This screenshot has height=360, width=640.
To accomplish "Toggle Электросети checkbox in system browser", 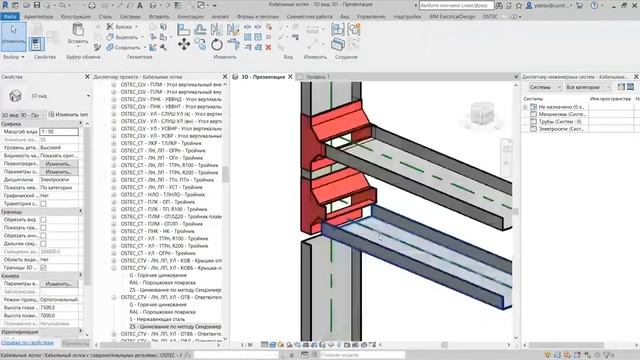I will 533,129.
